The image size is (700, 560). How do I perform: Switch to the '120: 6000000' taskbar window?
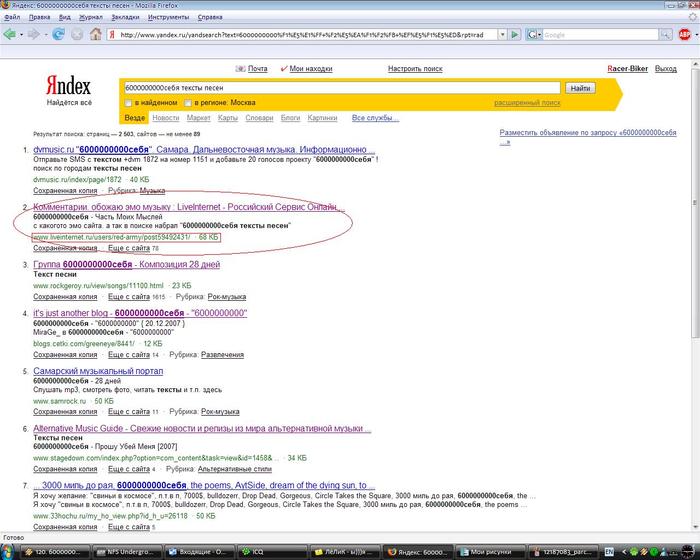(56, 552)
